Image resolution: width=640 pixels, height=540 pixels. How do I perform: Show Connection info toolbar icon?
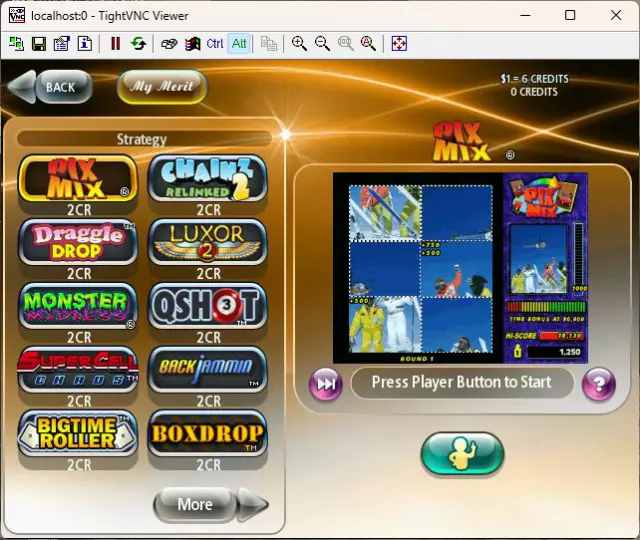(85, 43)
